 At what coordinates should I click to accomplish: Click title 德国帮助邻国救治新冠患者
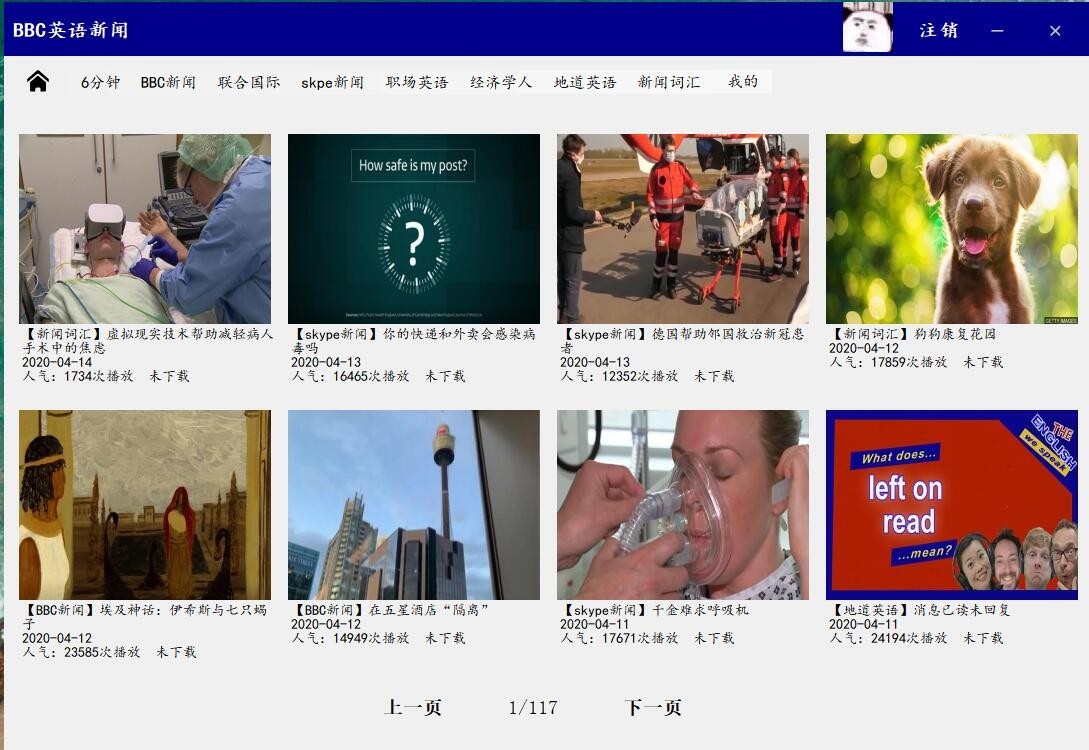coord(682,341)
